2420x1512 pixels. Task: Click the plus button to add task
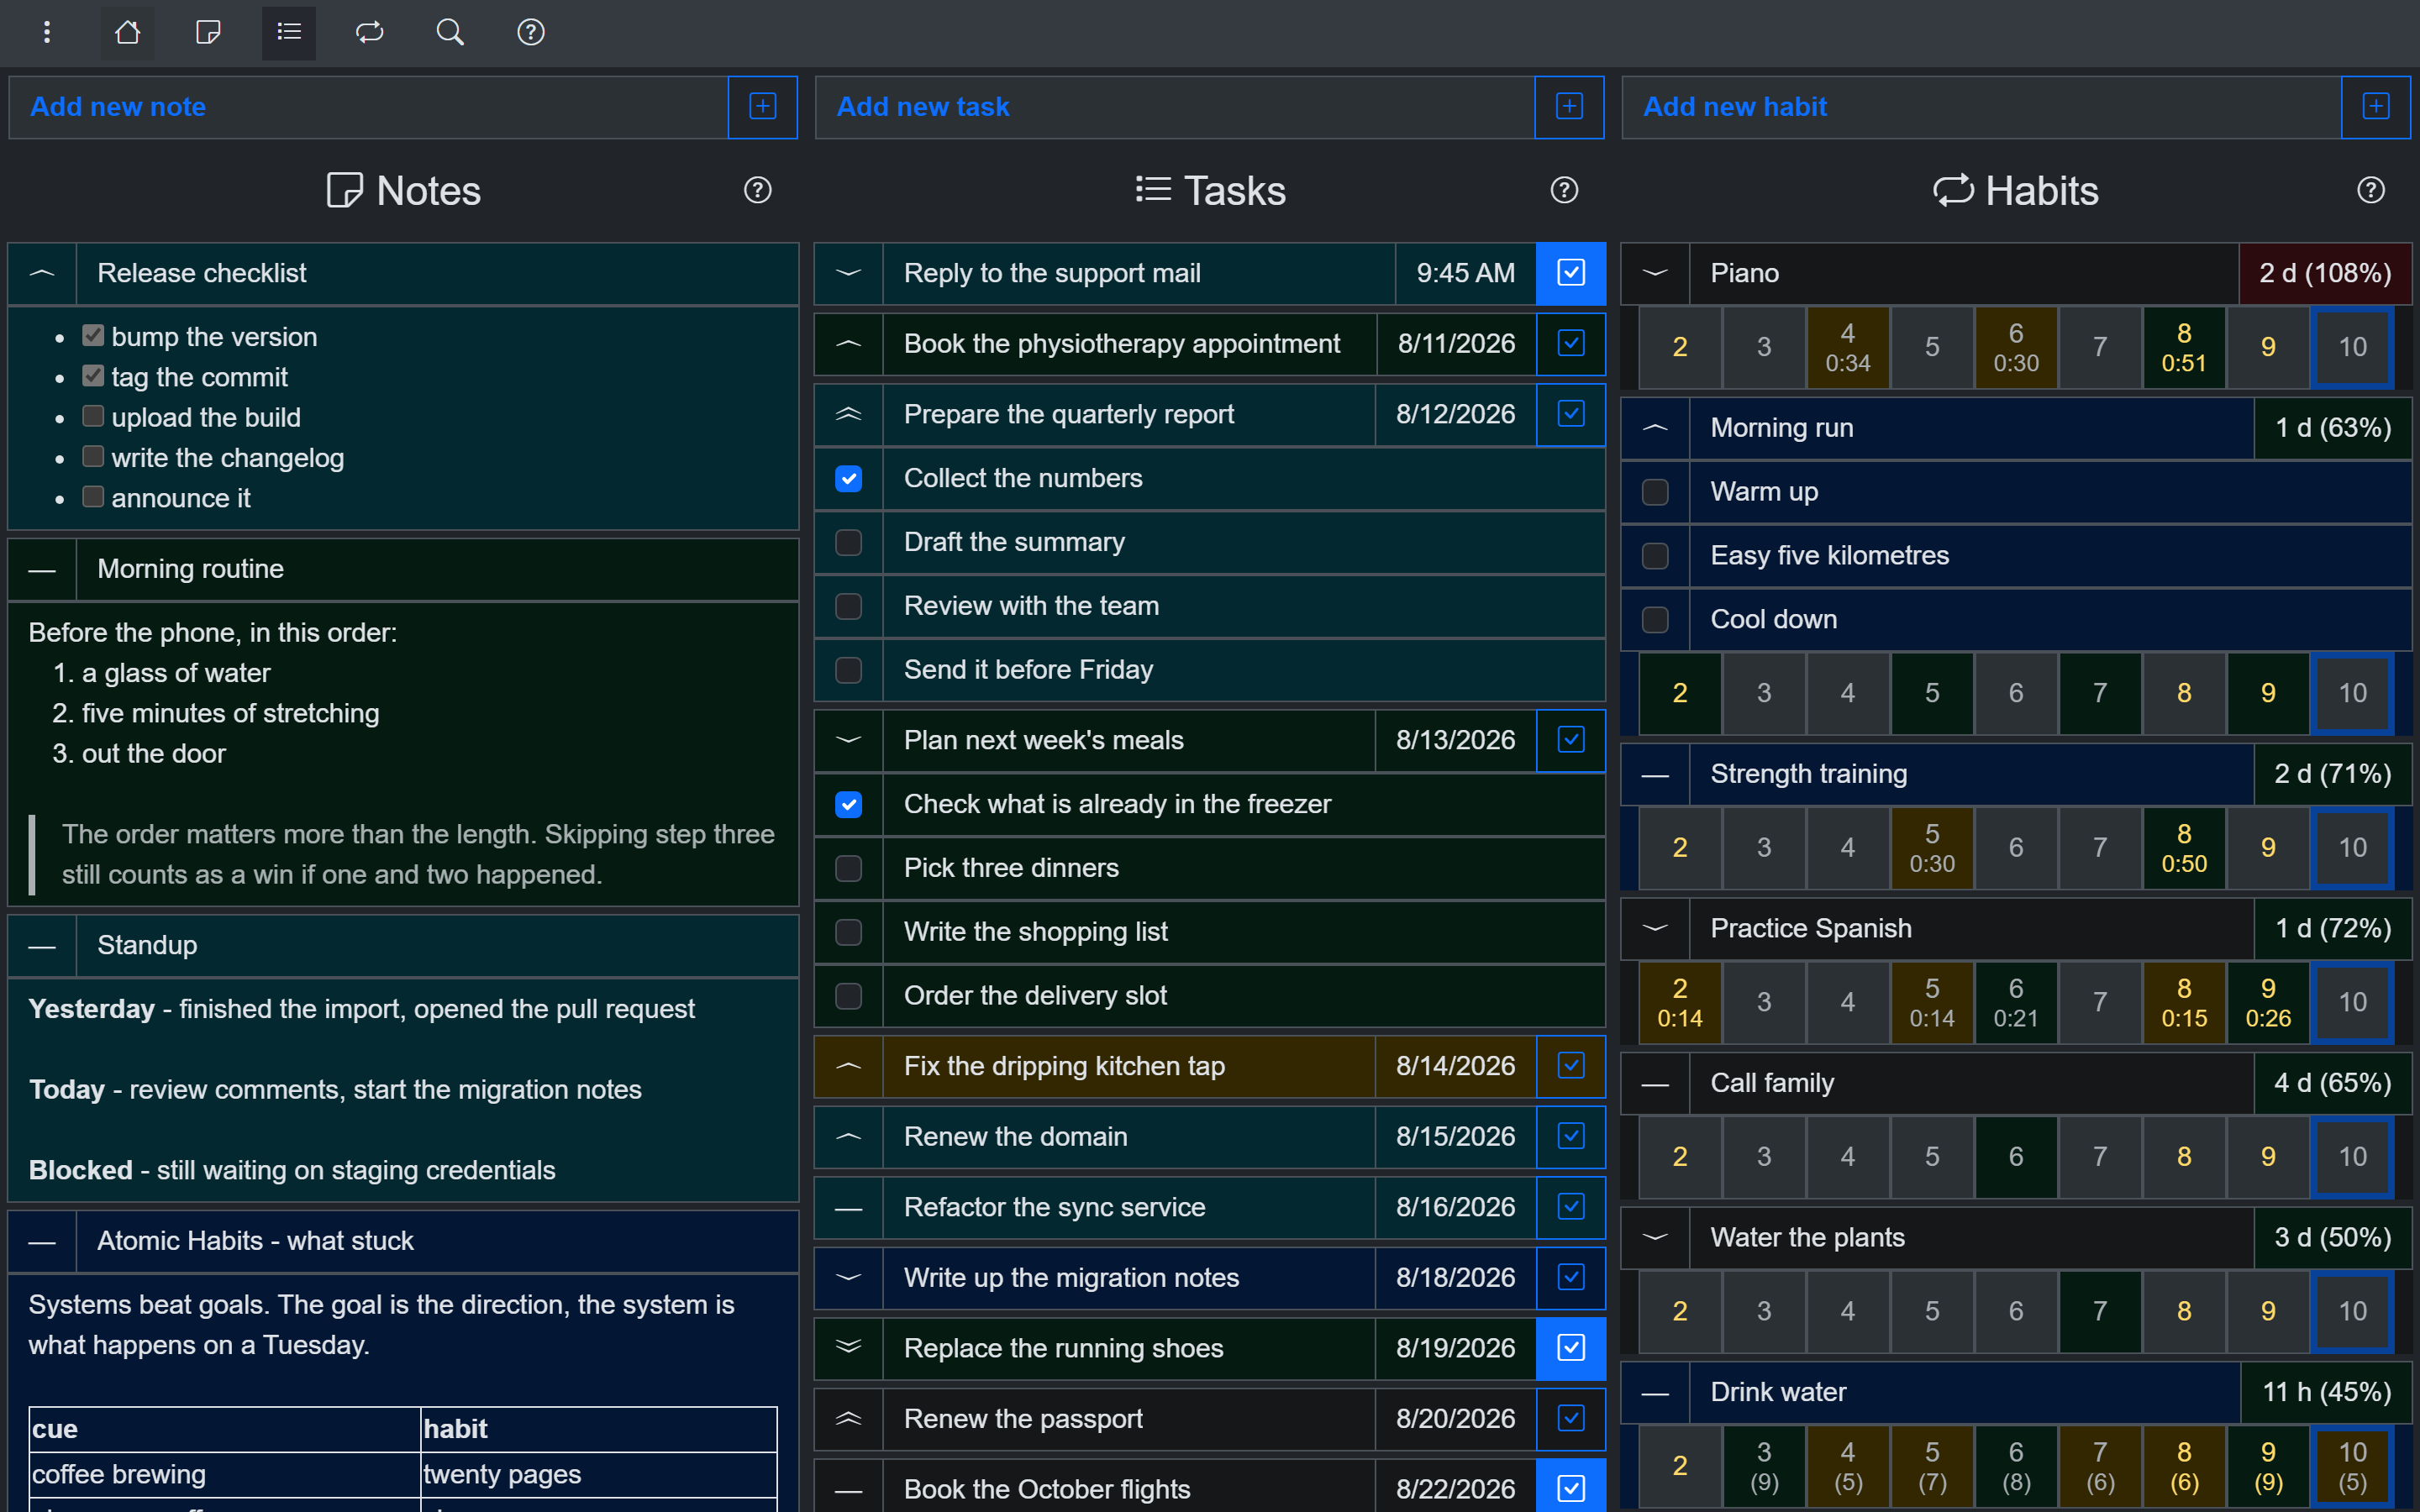click(1570, 107)
